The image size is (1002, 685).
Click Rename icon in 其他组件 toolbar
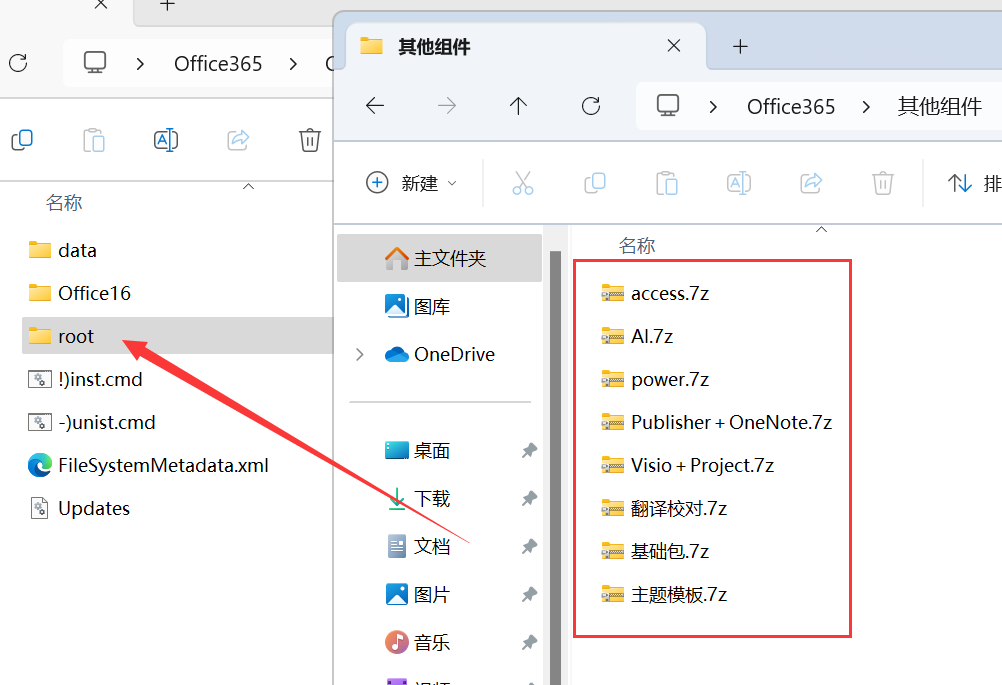739,183
